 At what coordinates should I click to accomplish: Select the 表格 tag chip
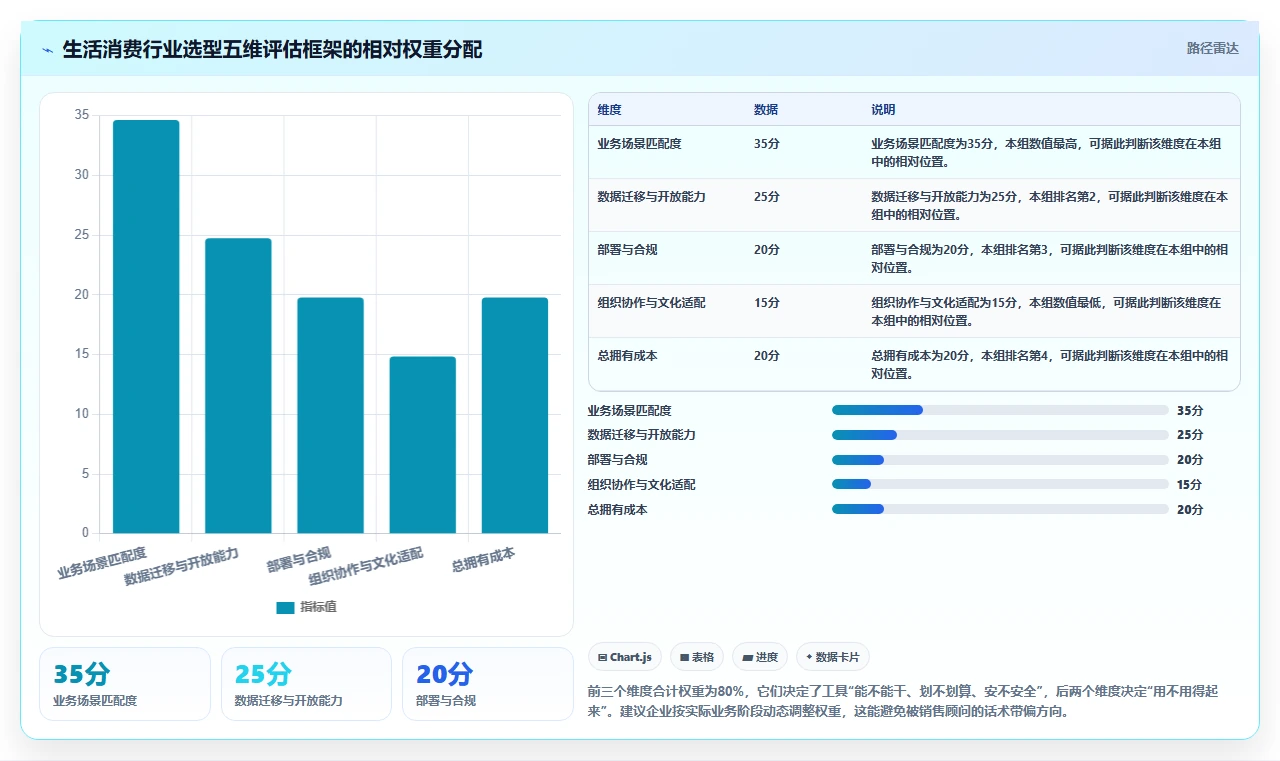[697, 657]
